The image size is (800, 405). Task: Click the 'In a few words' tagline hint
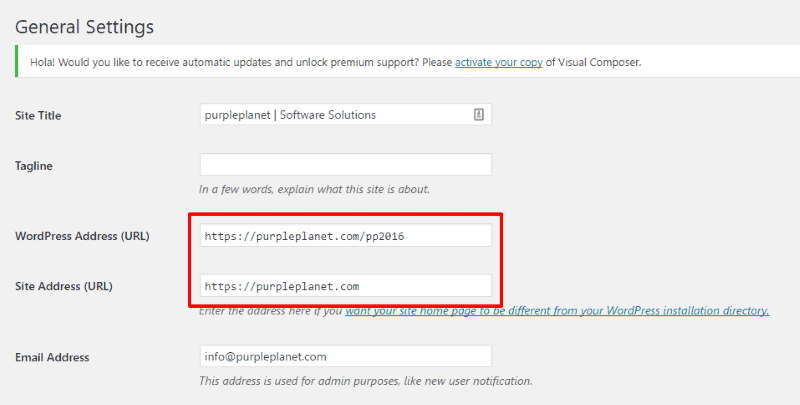tap(314, 189)
